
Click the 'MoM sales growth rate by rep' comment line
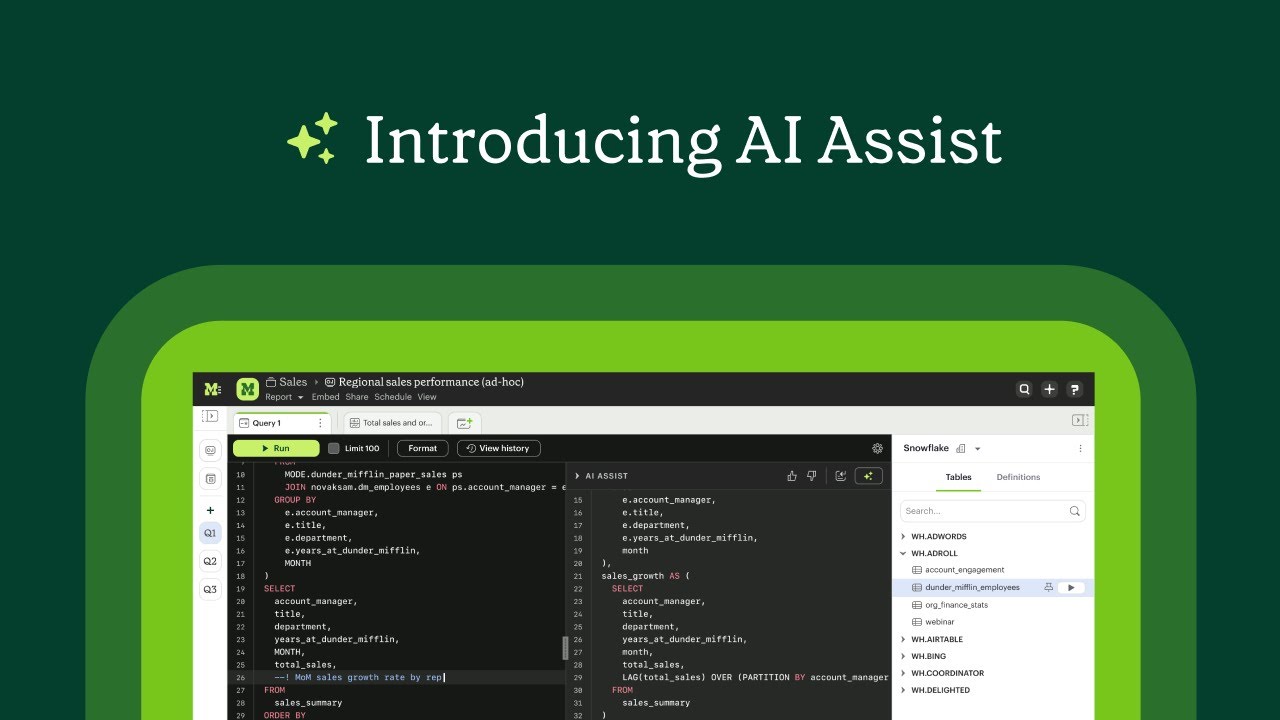pyautogui.click(x=359, y=677)
